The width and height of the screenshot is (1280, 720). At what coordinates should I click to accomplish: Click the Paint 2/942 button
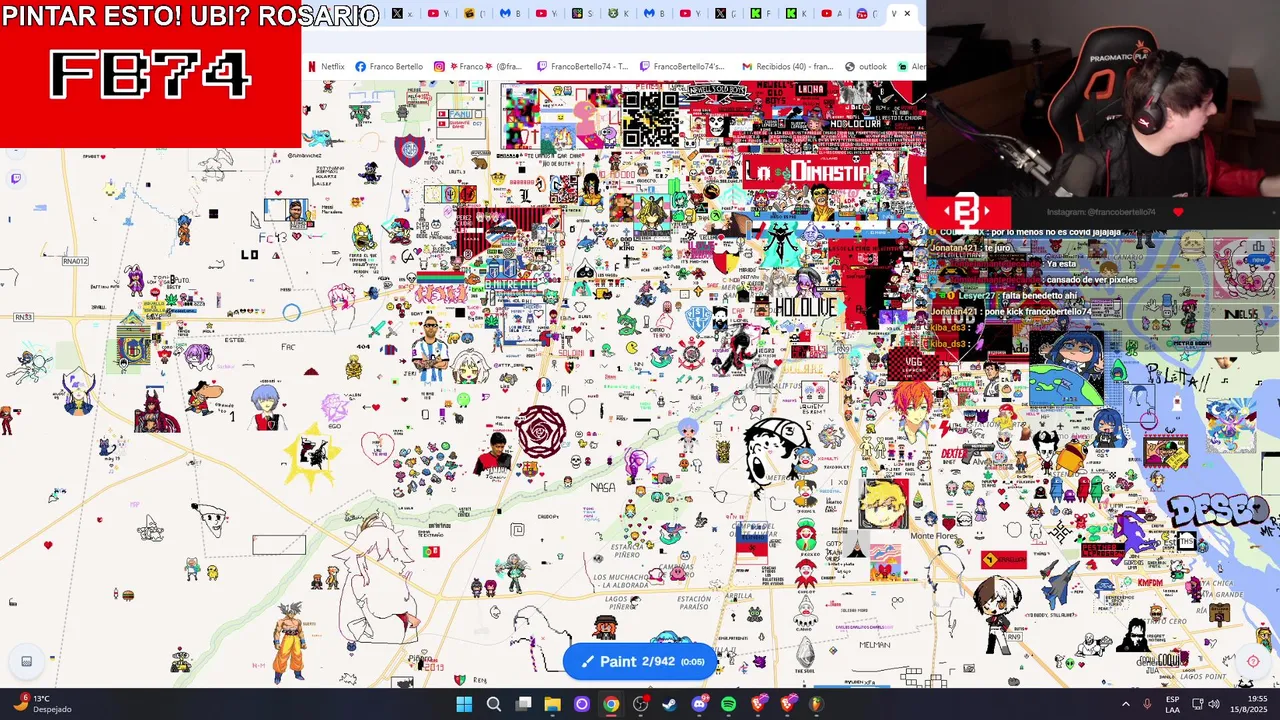pos(640,661)
